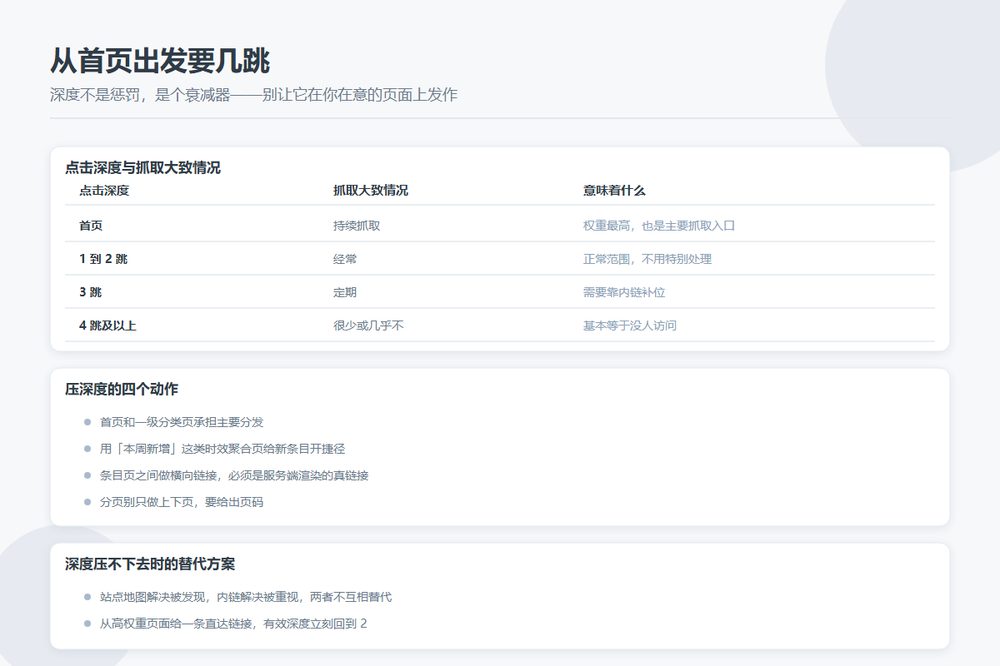The height and width of the screenshot is (666, 1000).
Task: Click the card heading 点击深度与抓取大致情况
Action: 143,168
